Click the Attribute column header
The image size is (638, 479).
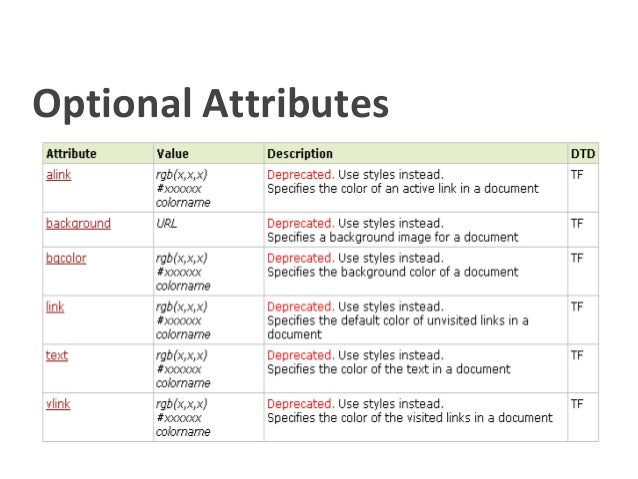pyautogui.click(x=71, y=154)
